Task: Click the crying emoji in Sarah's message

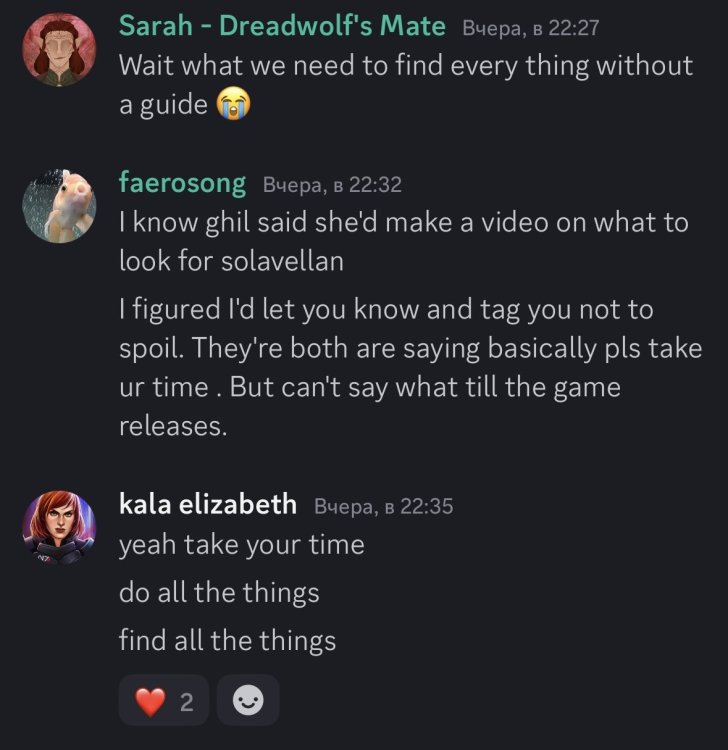Action: pyautogui.click(x=234, y=104)
